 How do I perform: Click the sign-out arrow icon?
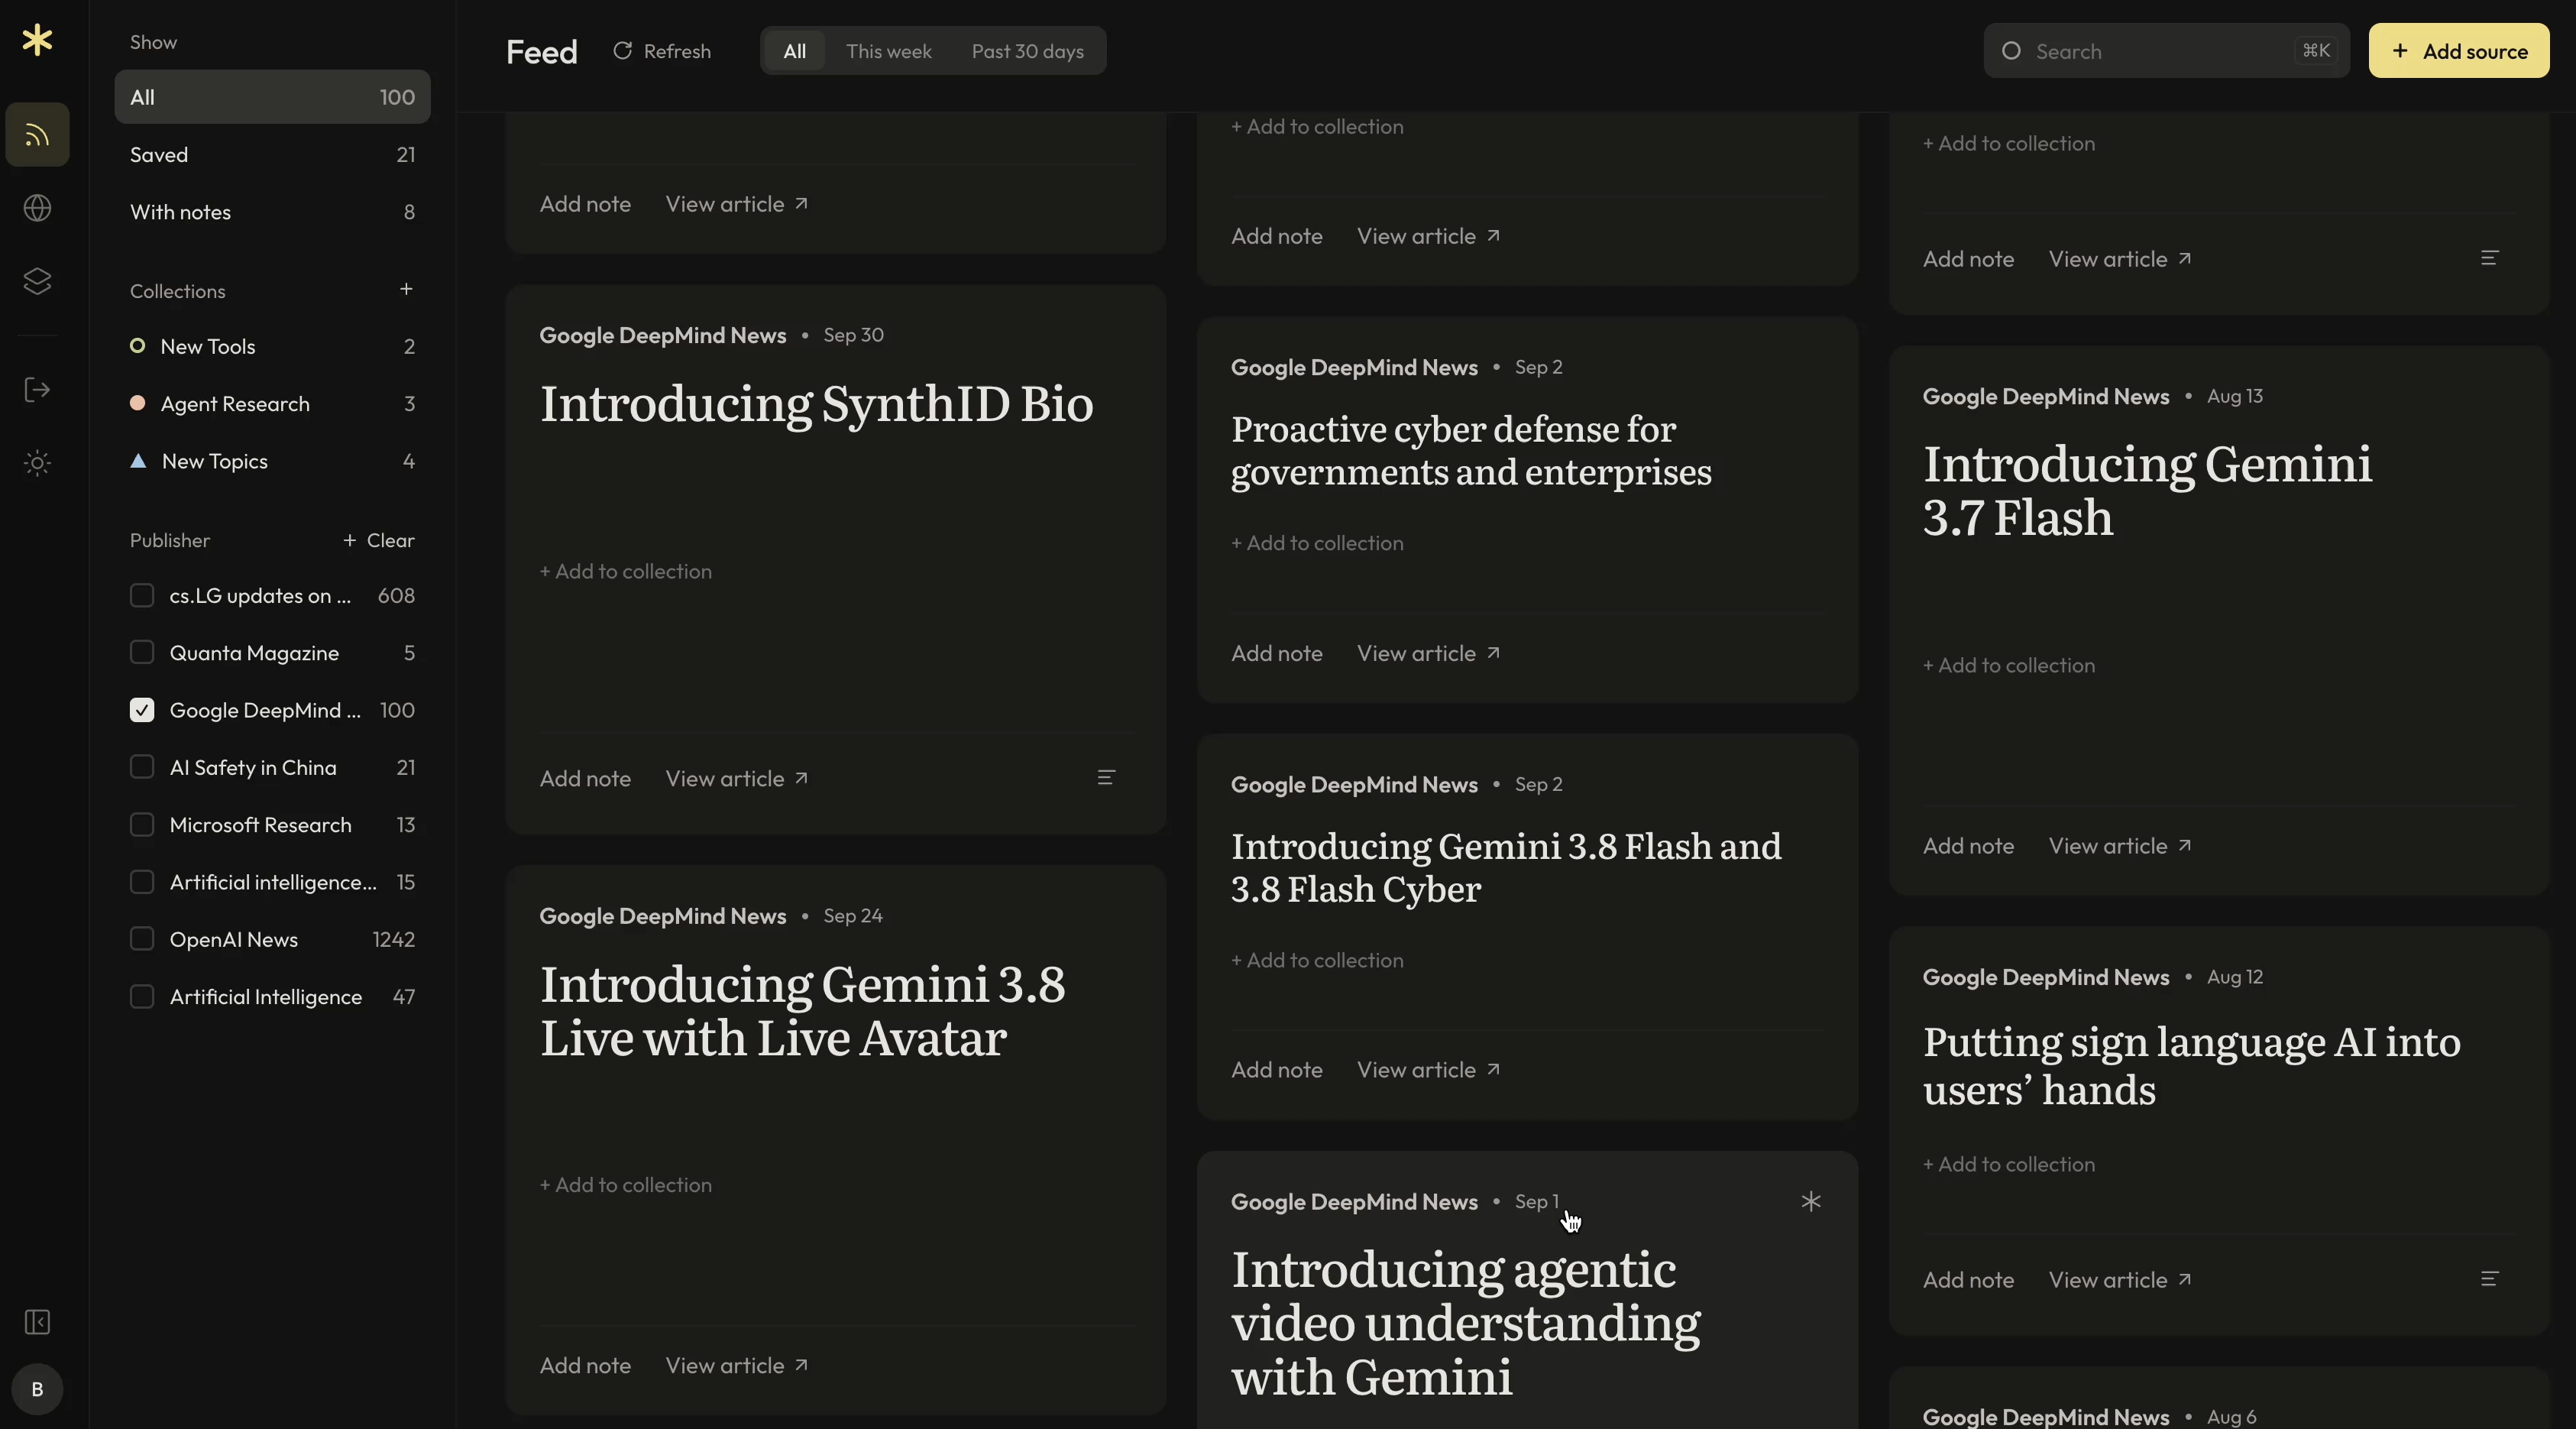[37, 390]
